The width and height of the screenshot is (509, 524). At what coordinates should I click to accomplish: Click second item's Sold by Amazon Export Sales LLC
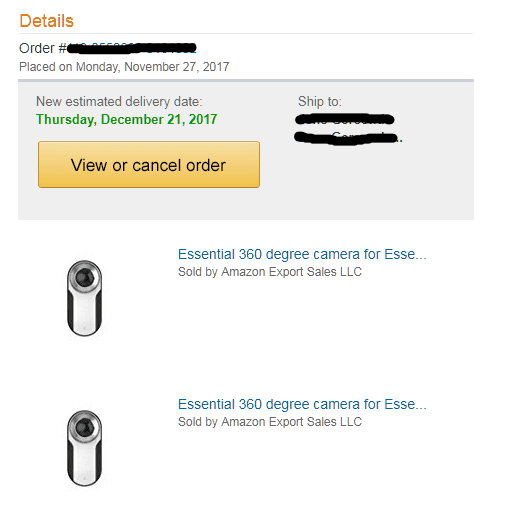(x=270, y=422)
